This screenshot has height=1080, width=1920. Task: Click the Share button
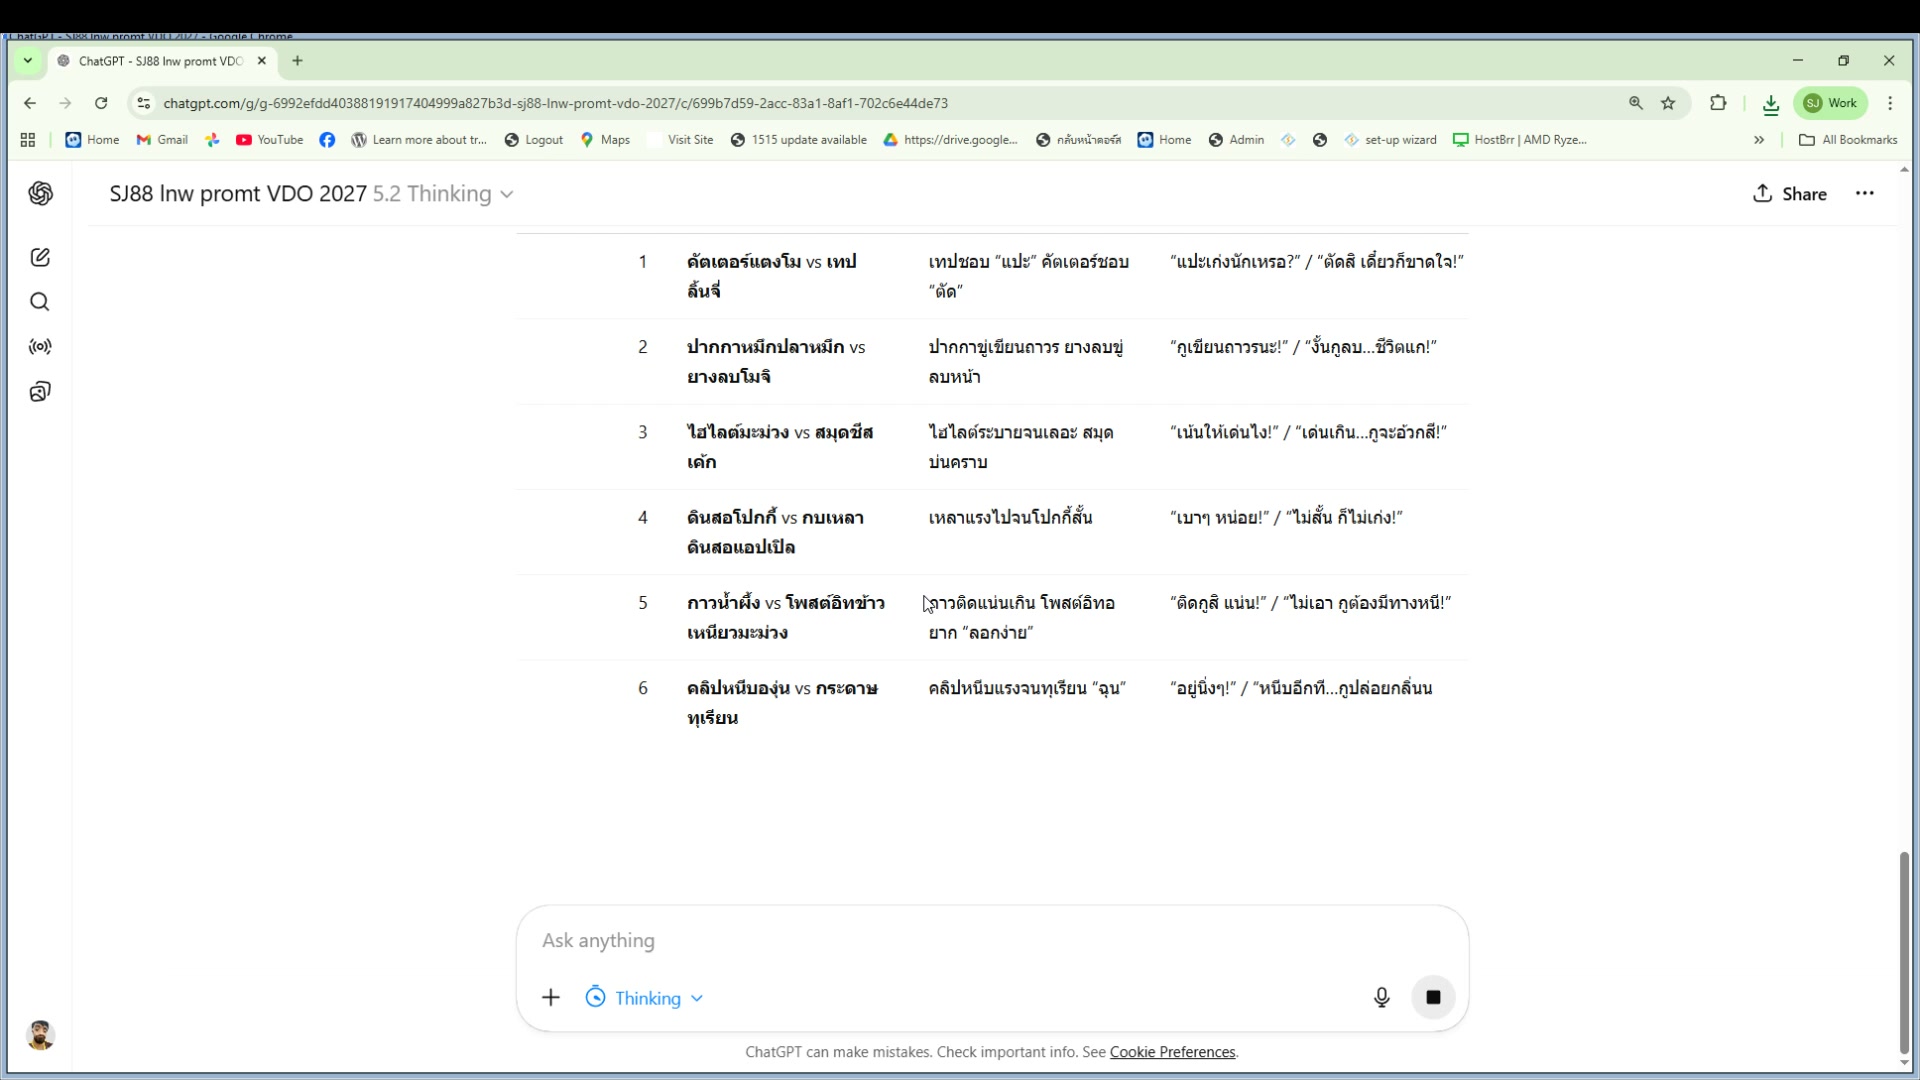click(x=1790, y=194)
